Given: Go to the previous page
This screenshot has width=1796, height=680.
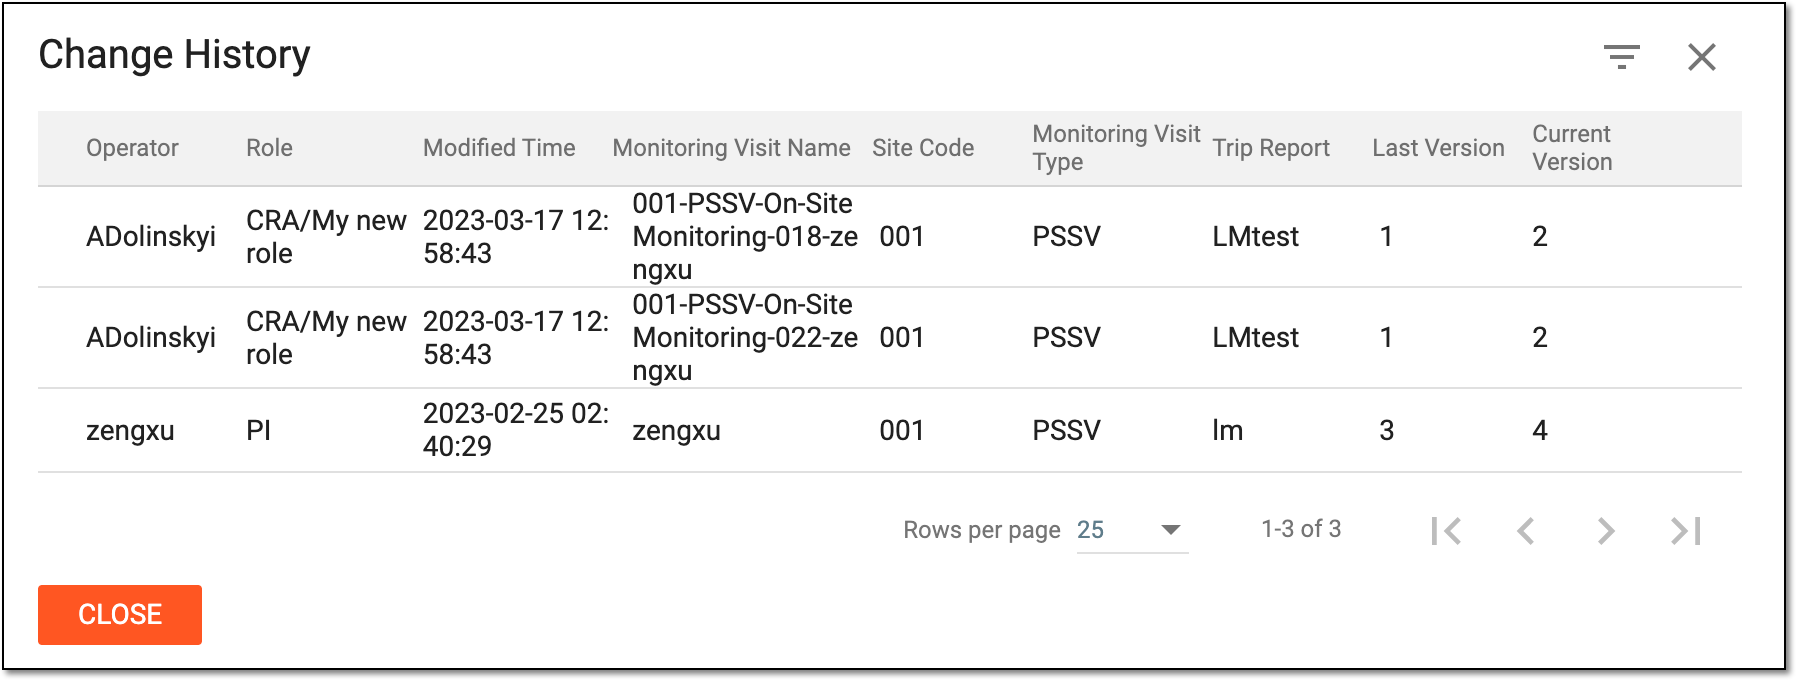Looking at the screenshot, I should (x=1525, y=530).
